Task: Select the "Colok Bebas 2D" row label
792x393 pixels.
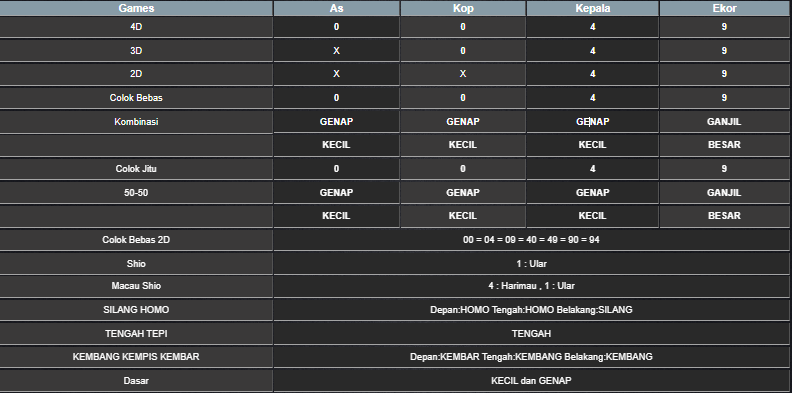Action: point(136,240)
